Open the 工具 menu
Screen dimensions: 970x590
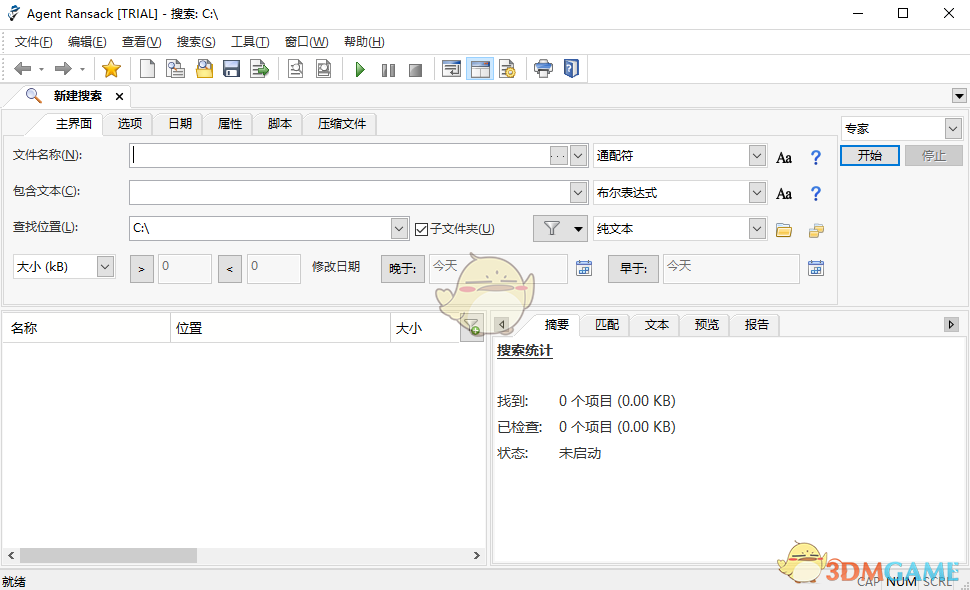pyautogui.click(x=250, y=41)
